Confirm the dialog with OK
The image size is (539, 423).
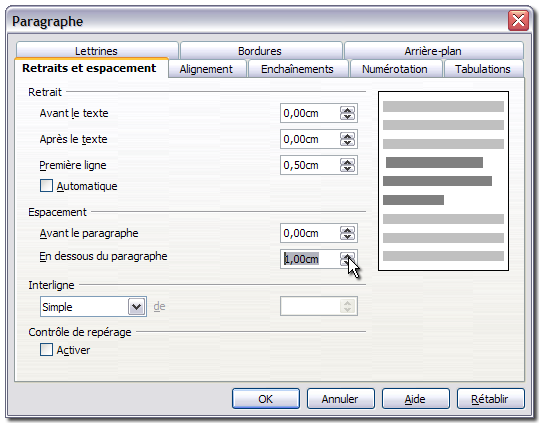[x=266, y=399]
